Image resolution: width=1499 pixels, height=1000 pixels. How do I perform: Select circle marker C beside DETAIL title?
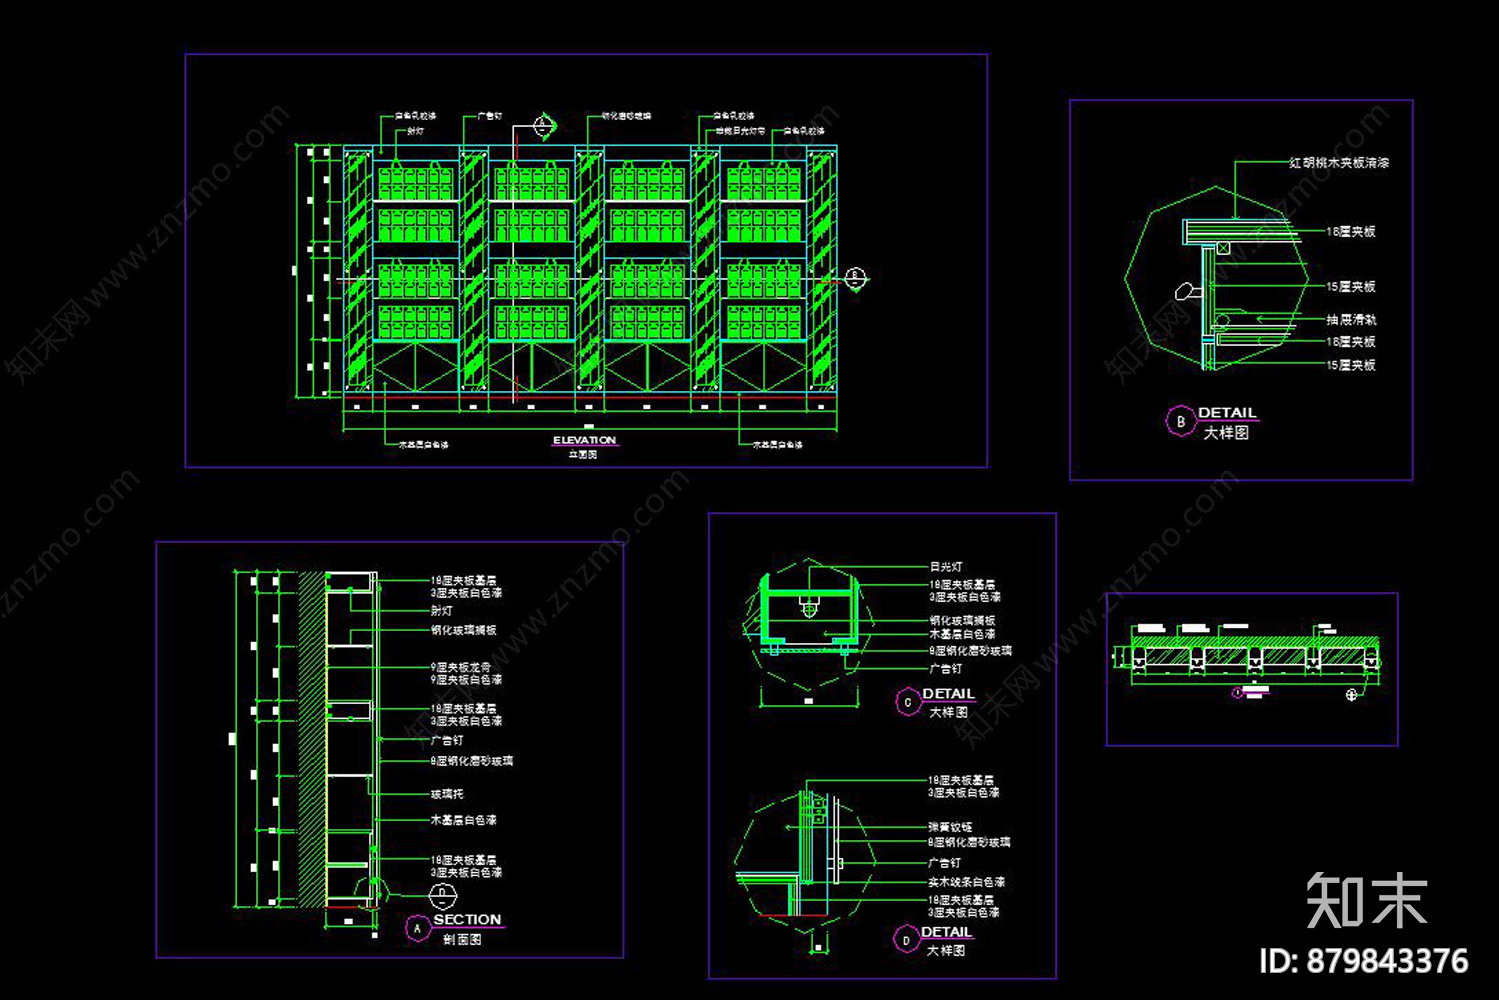click(907, 702)
